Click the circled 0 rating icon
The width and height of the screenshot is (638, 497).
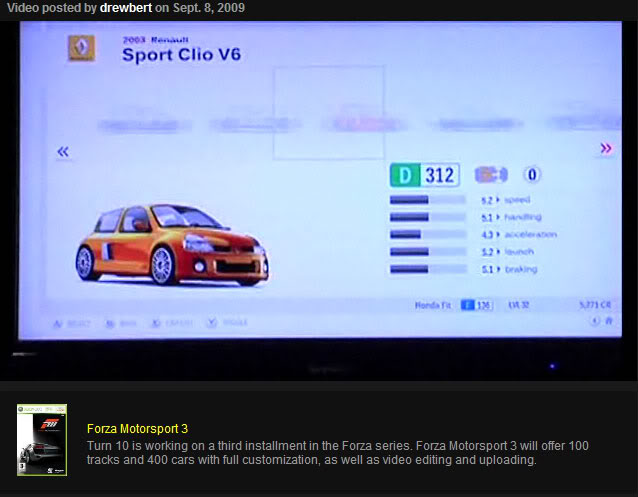click(x=532, y=175)
